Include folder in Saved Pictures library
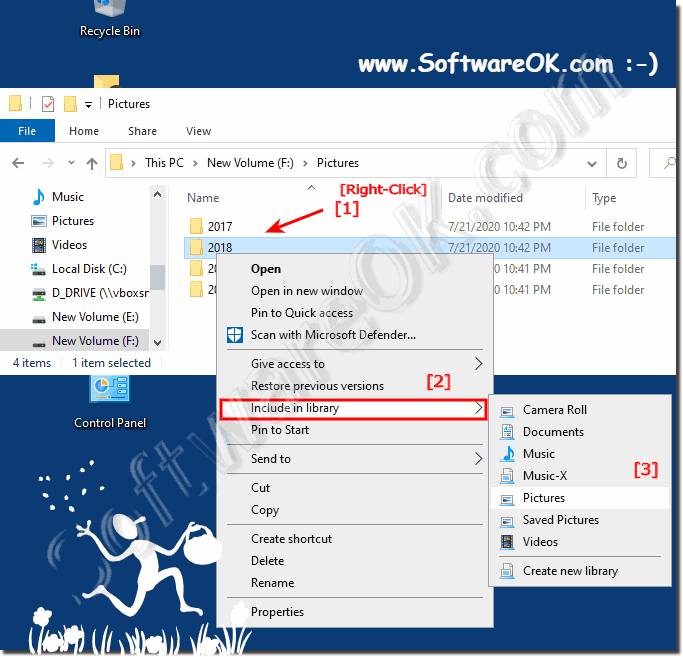This screenshot has height=657, width=683. 580,520
